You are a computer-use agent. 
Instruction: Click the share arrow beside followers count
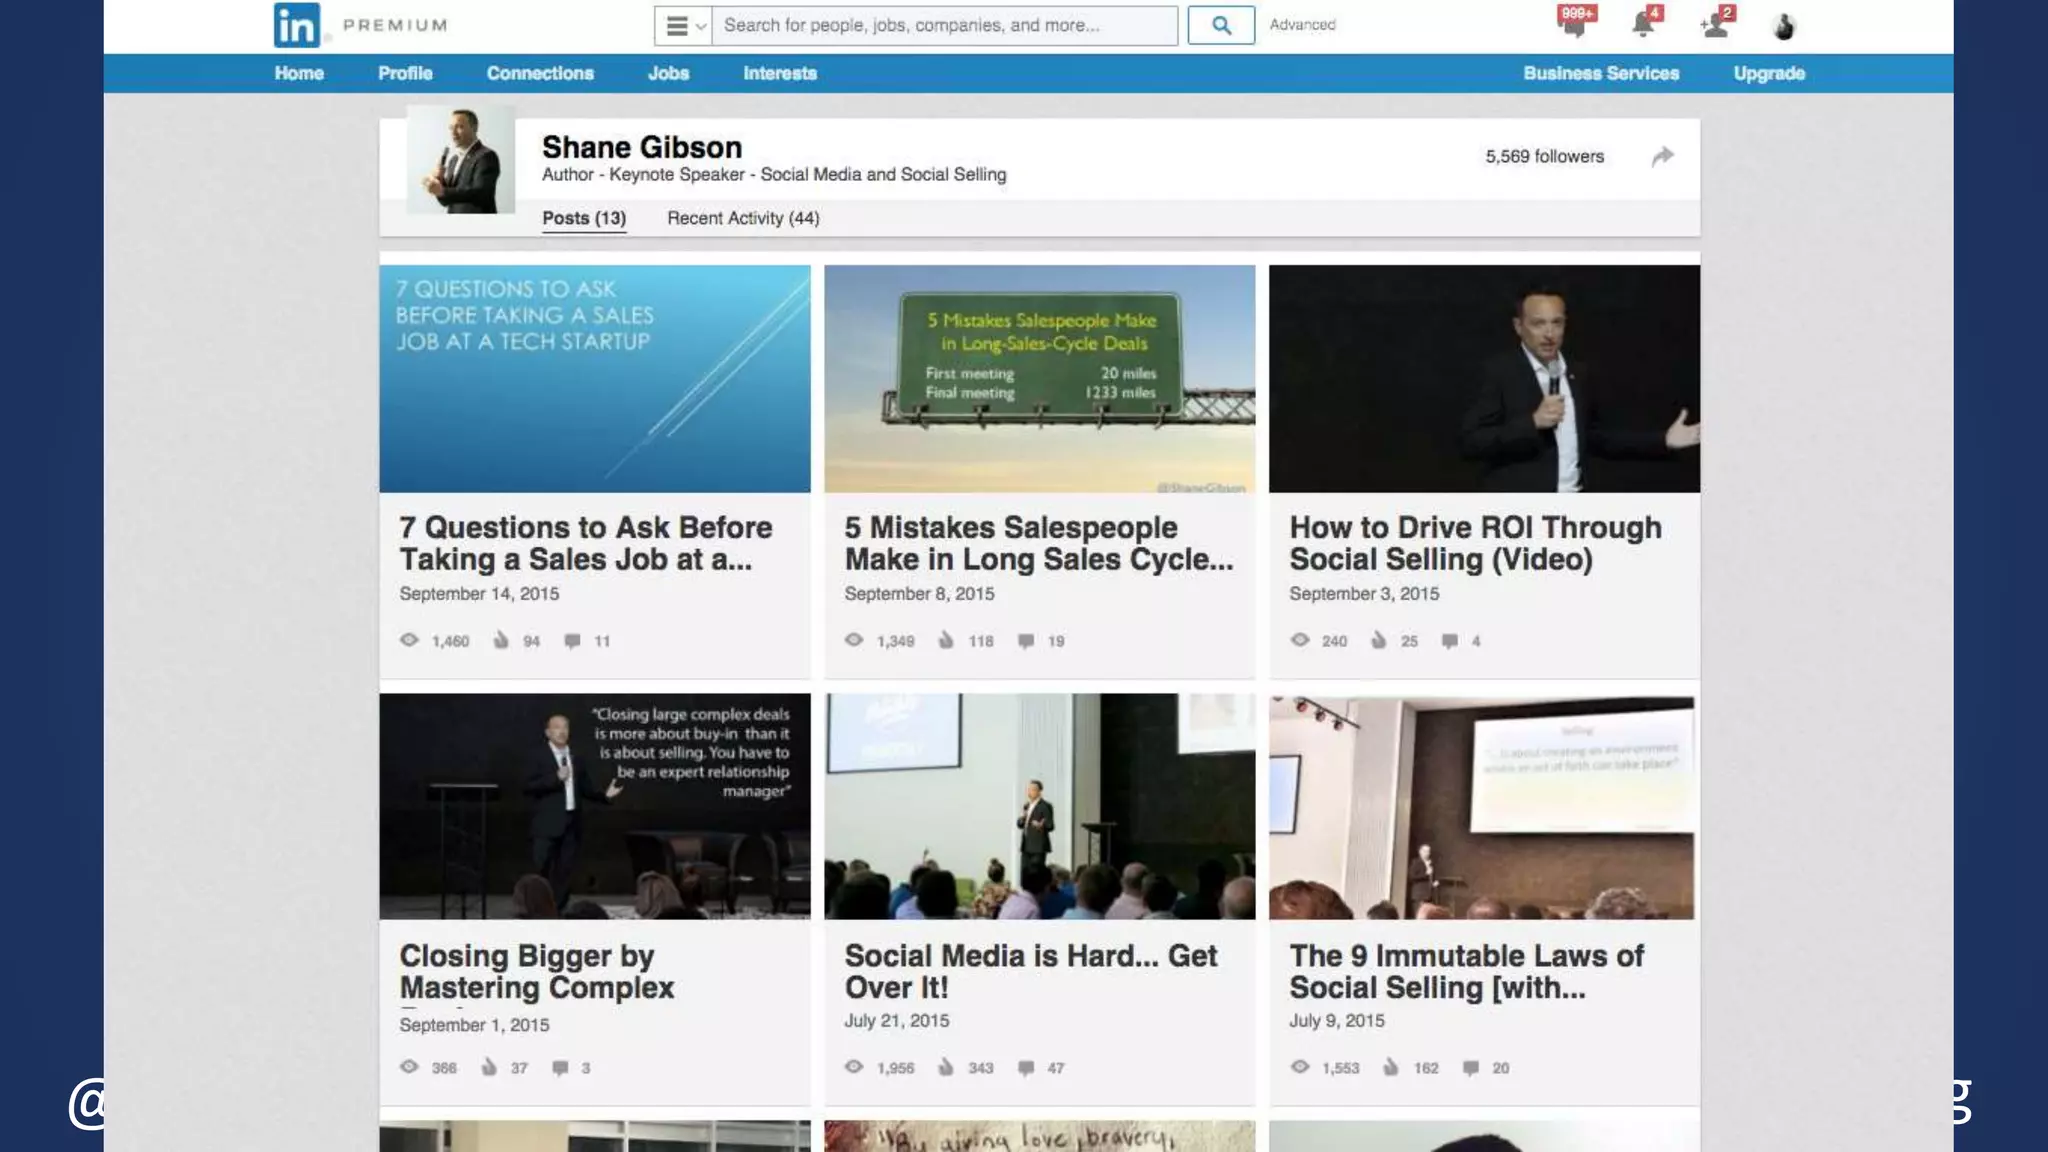tap(1662, 156)
